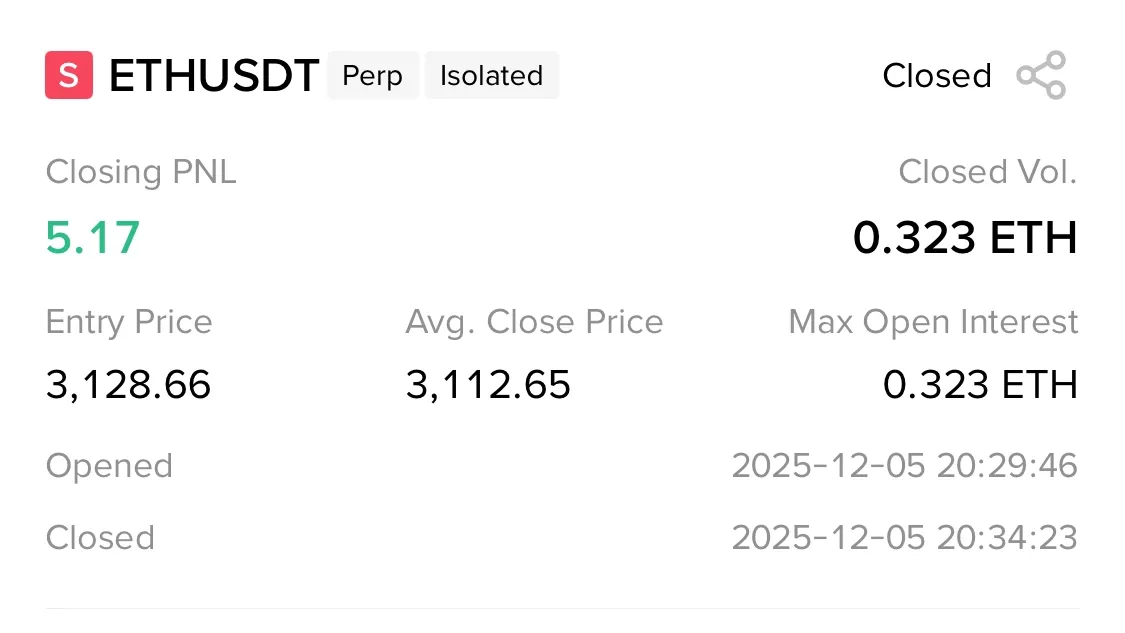Select the 0.323 ETH closed volume value
Screen dimensions: 1125x633
(965, 238)
